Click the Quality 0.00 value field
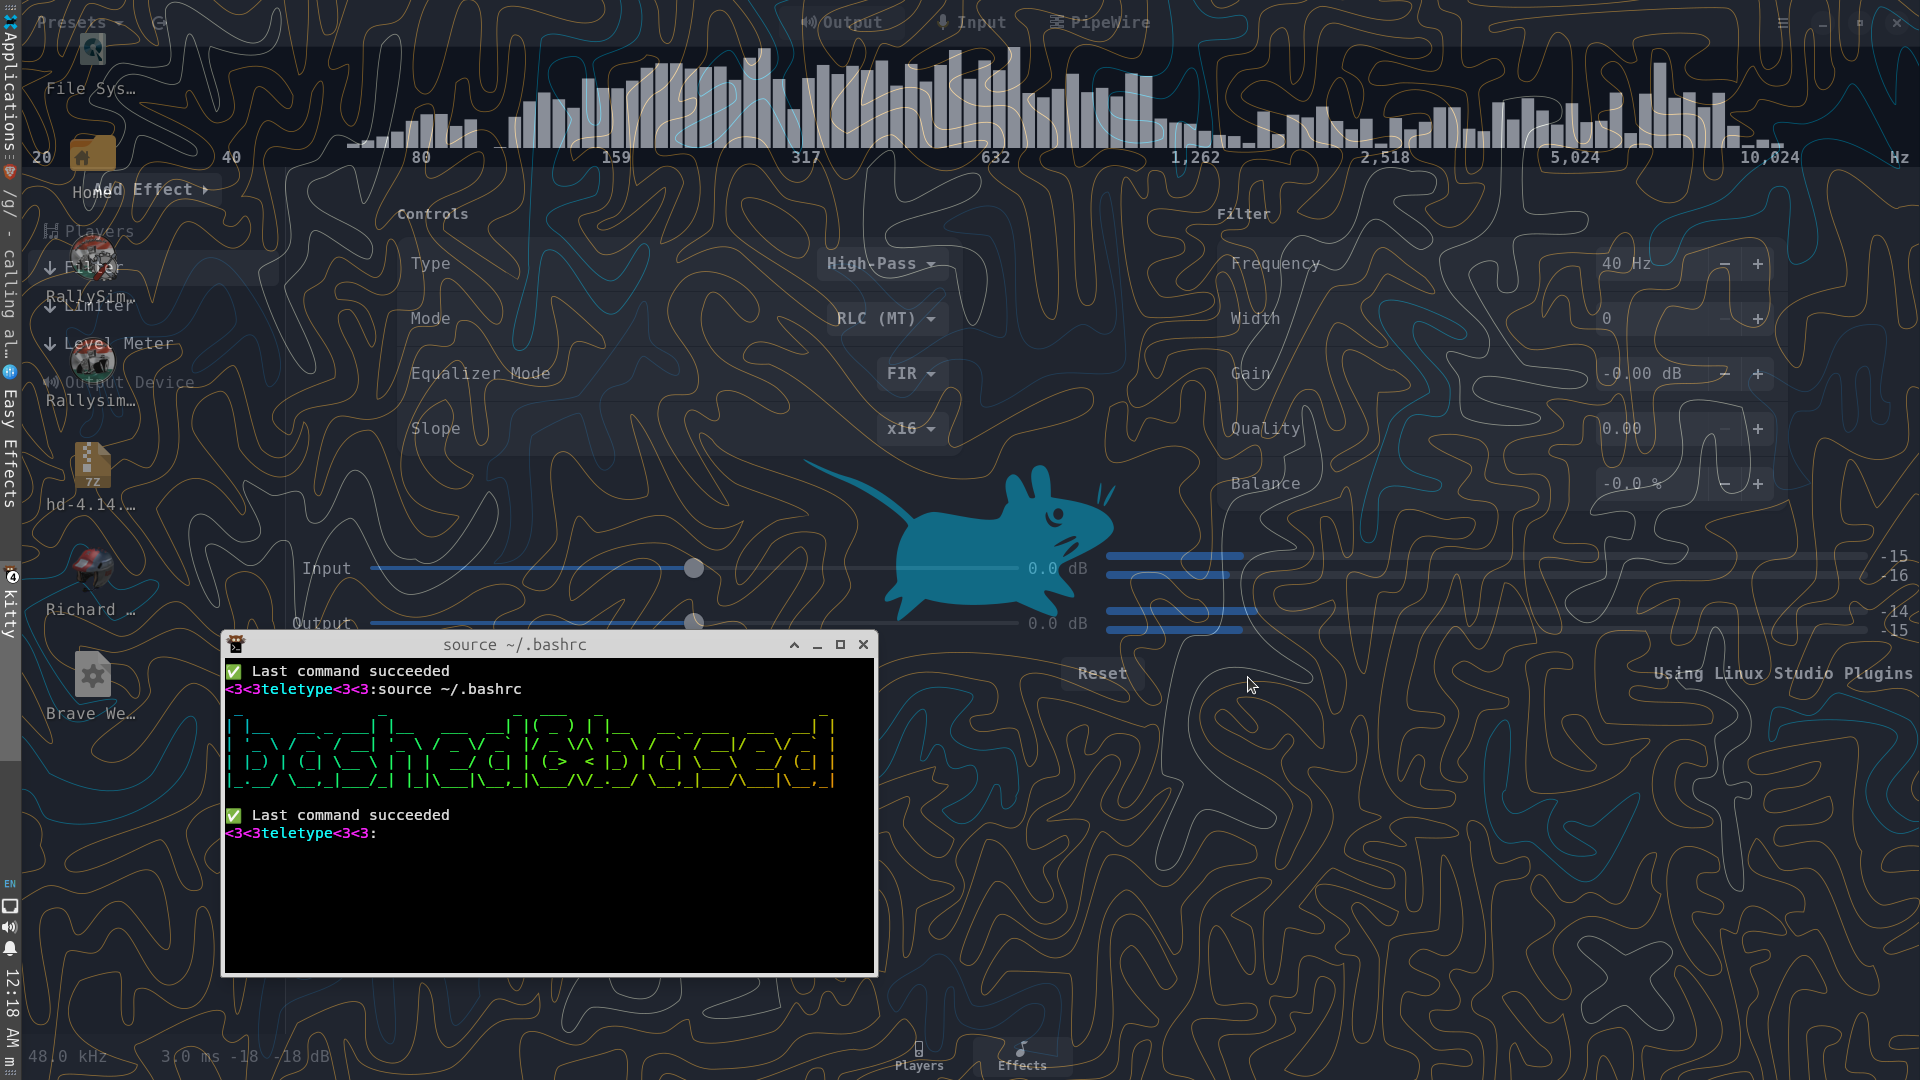The width and height of the screenshot is (1920, 1080). pos(1652,429)
